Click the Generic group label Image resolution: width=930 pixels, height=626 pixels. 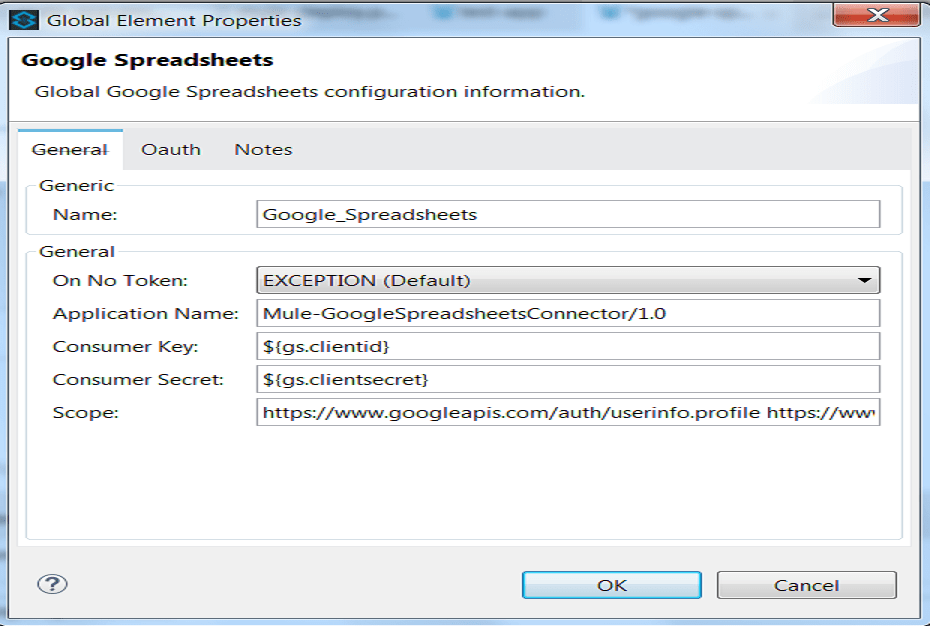pos(65,183)
